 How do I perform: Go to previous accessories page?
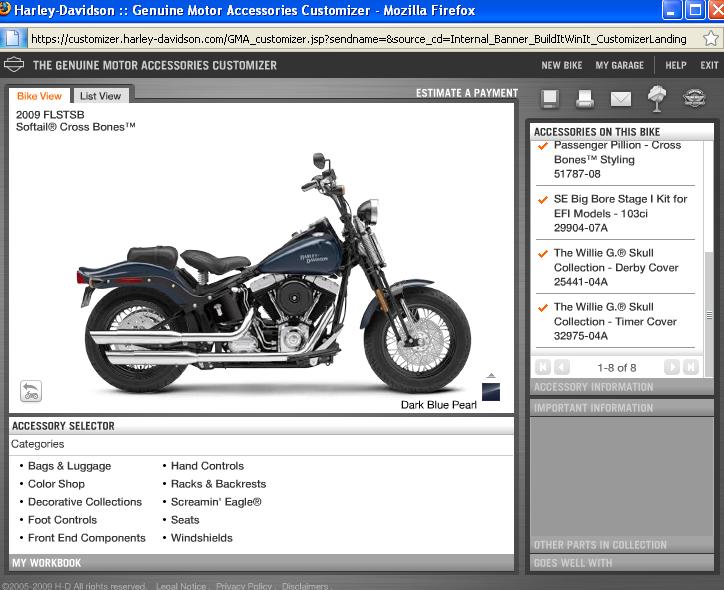click(x=561, y=367)
